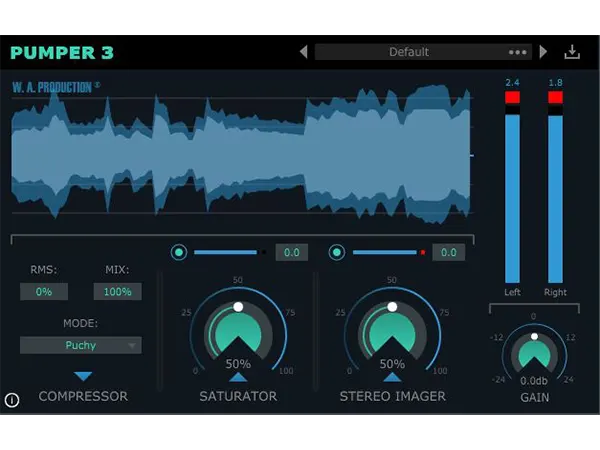Click the MIX 100% value field
Viewport: 600px width, 450px height.
point(118,292)
